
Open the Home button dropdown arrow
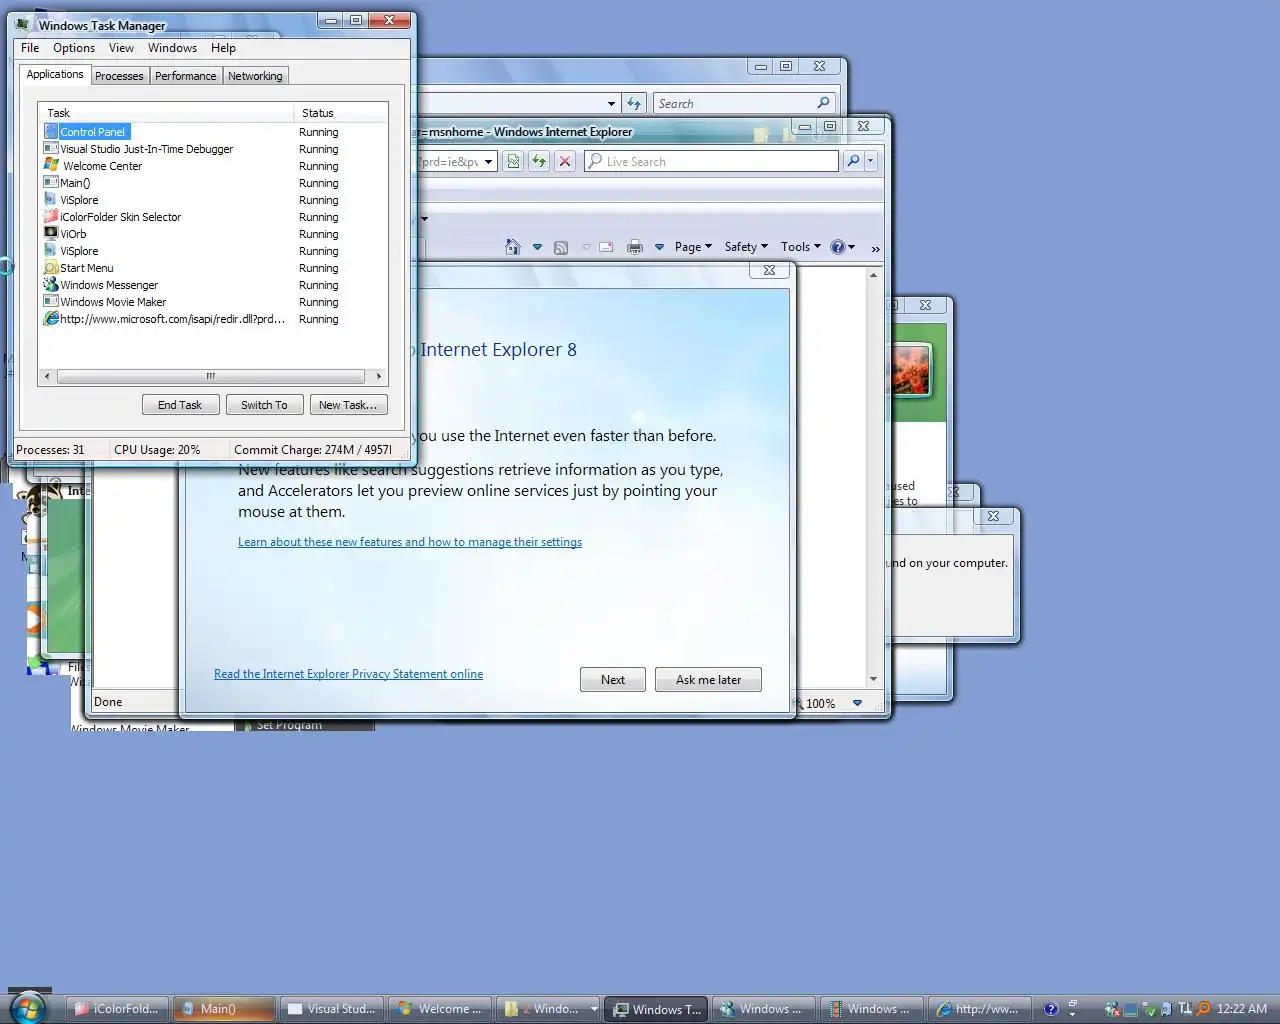[x=537, y=247]
